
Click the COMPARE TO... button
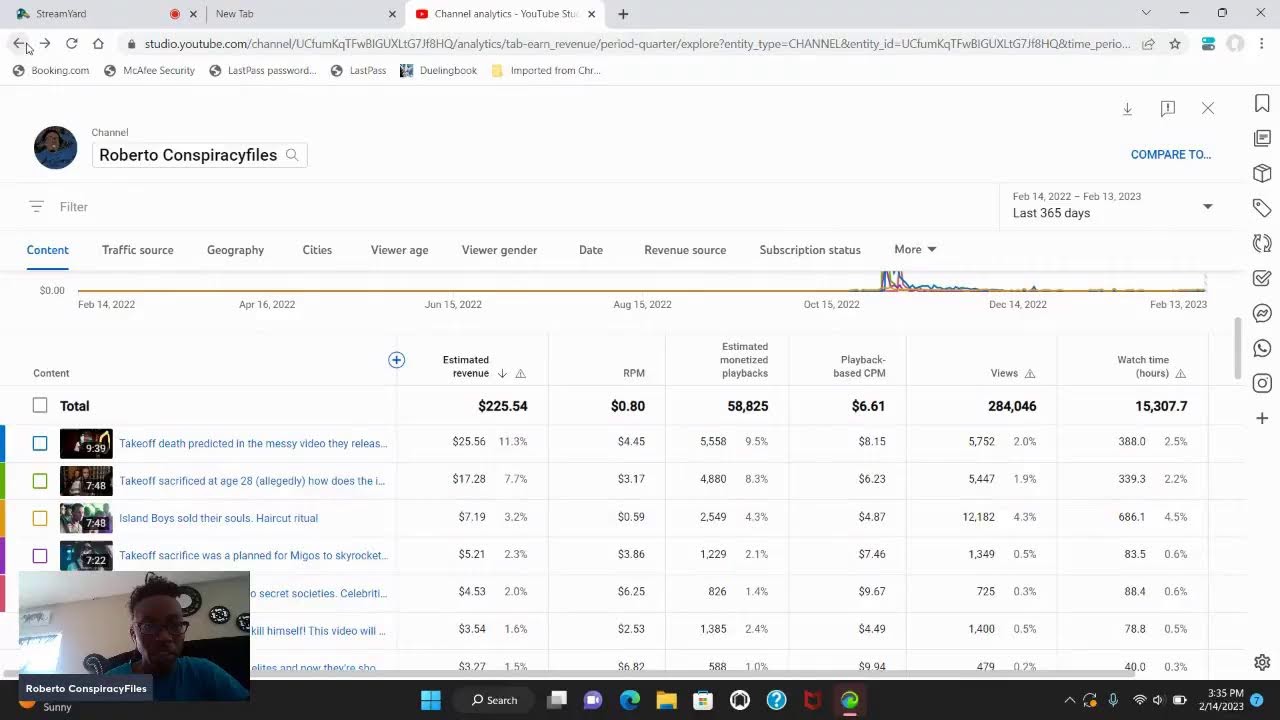point(1171,155)
